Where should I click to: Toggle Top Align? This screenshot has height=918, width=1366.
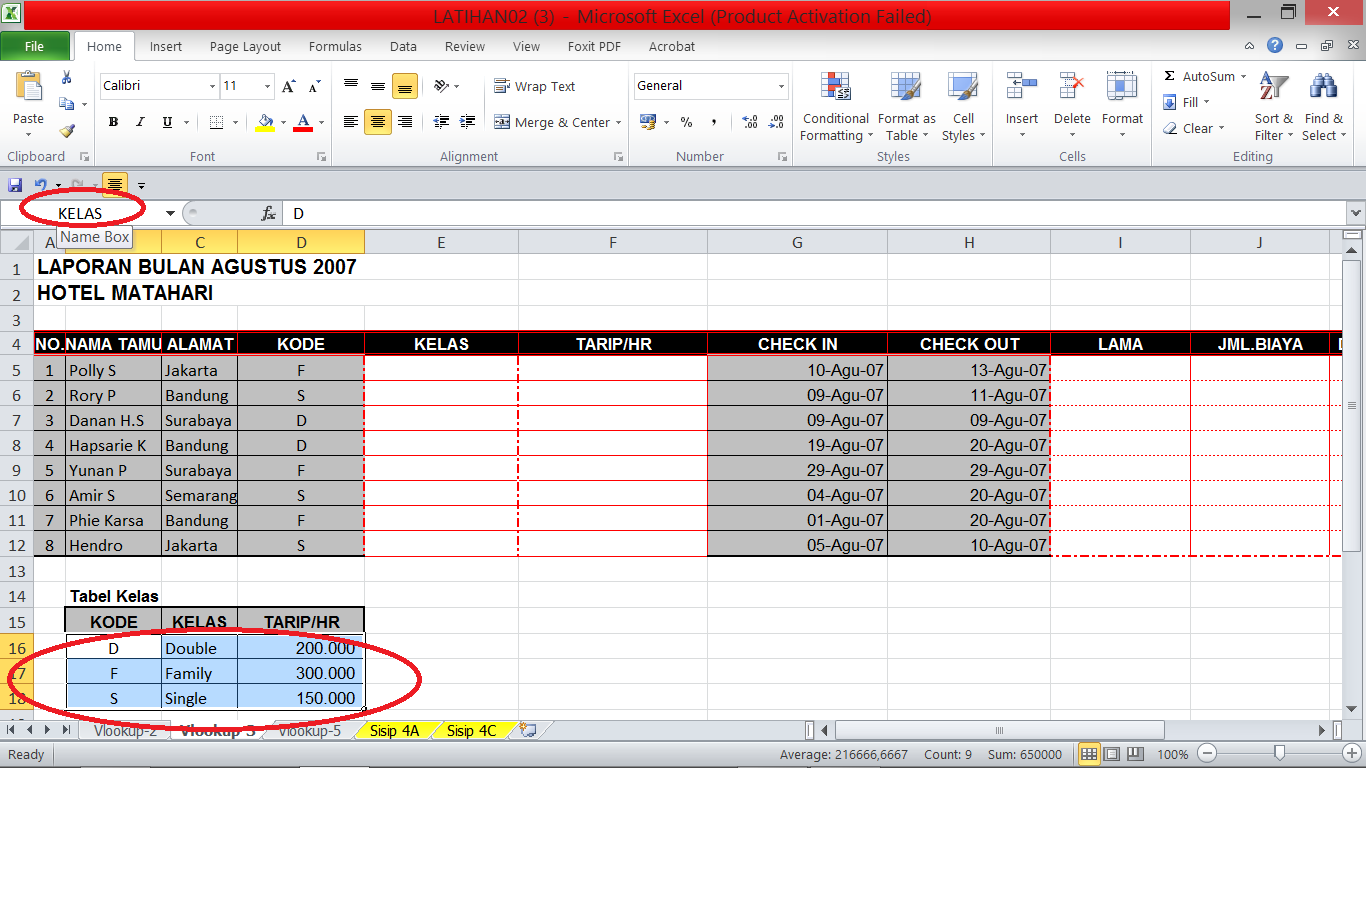coord(351,86)
